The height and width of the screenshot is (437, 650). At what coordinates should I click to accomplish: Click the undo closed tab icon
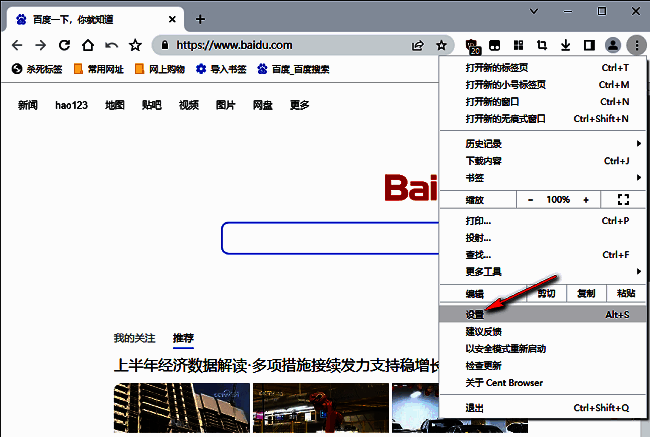click(x=111, y=45)
